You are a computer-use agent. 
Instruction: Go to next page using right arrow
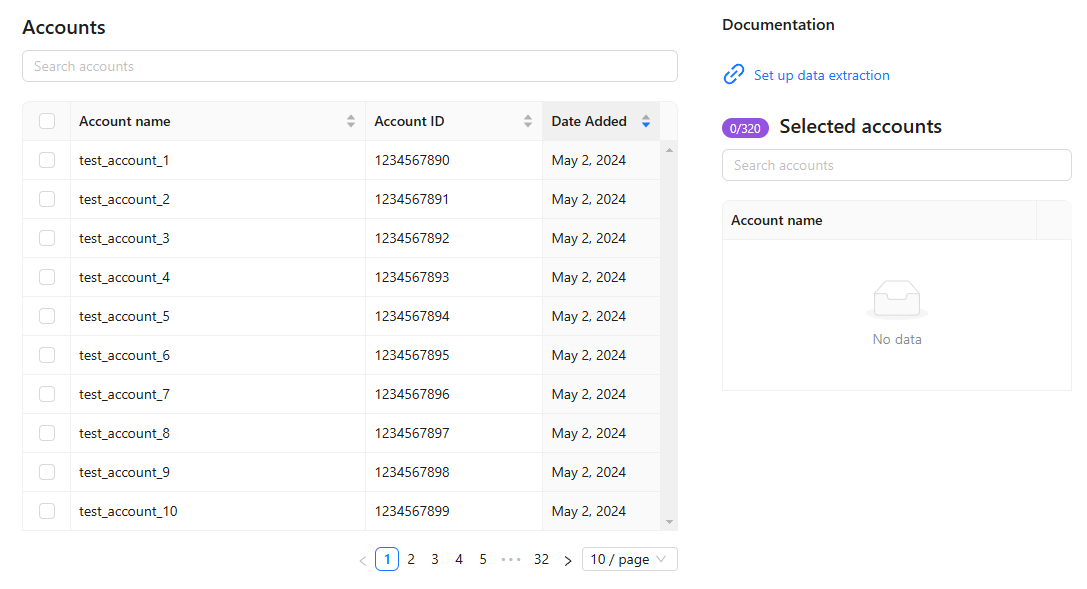pyautogui.click(x=567, y=560)
